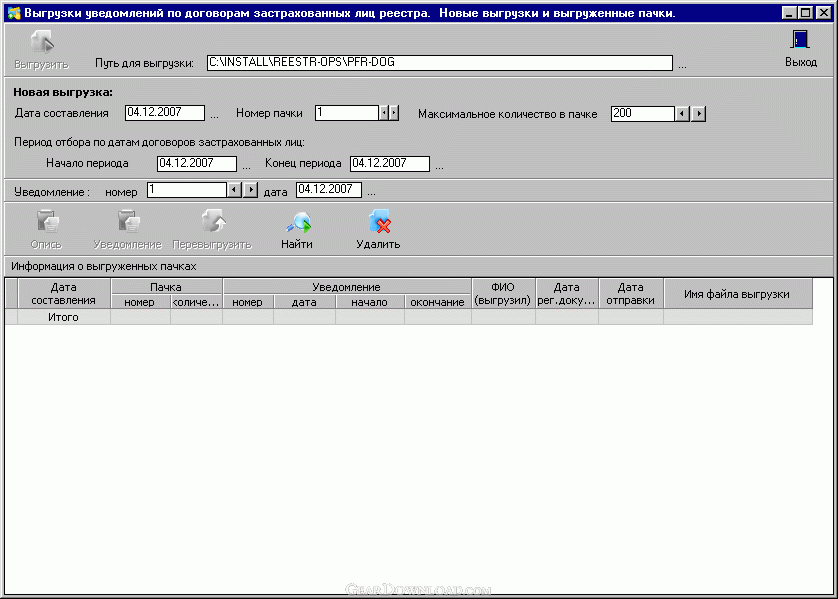Click the Удалить delete icon

click(379, 222)
